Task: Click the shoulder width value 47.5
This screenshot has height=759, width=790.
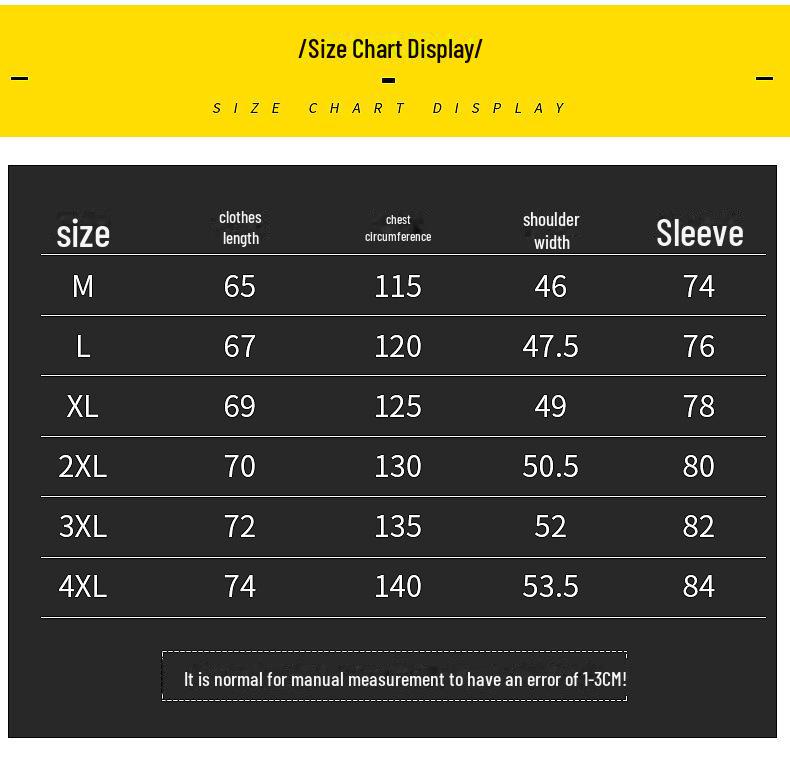Action: pyautogui.click(x=551, y=346)
